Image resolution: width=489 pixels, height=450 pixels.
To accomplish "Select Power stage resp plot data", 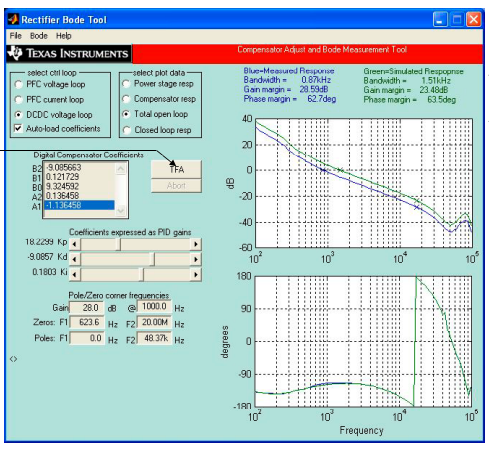I will [x=126, y=84].
